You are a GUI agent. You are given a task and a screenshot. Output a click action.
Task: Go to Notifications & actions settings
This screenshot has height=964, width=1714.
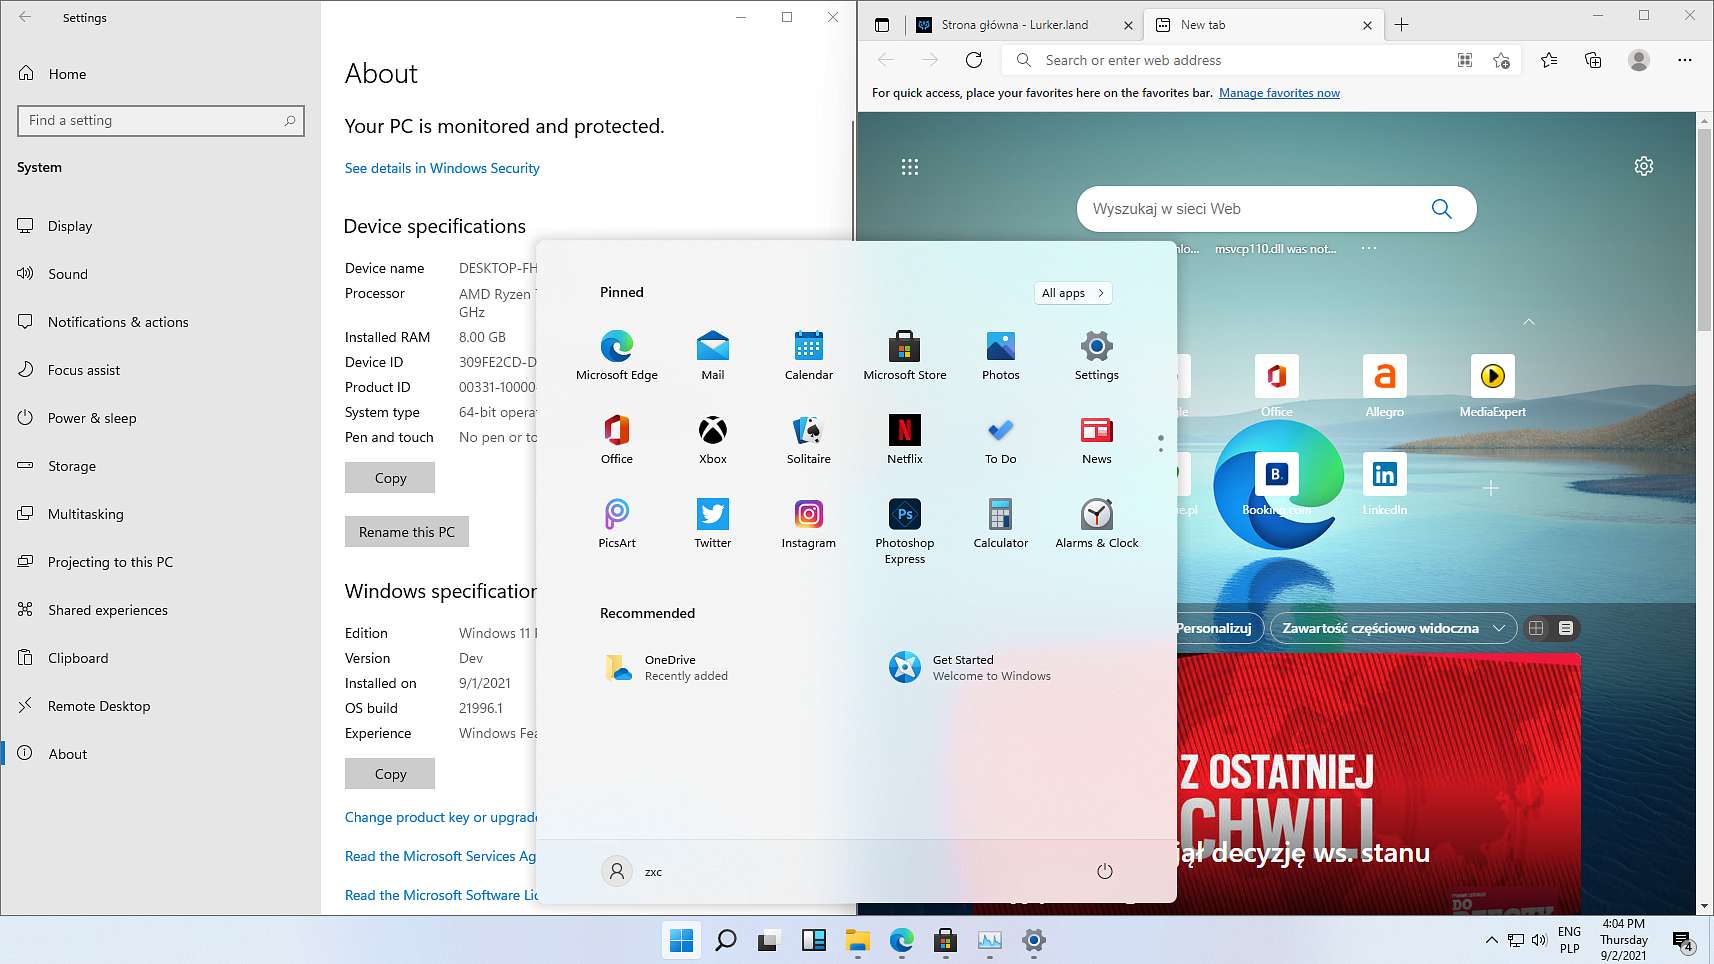pyautogui.click(x=160, y=322)
